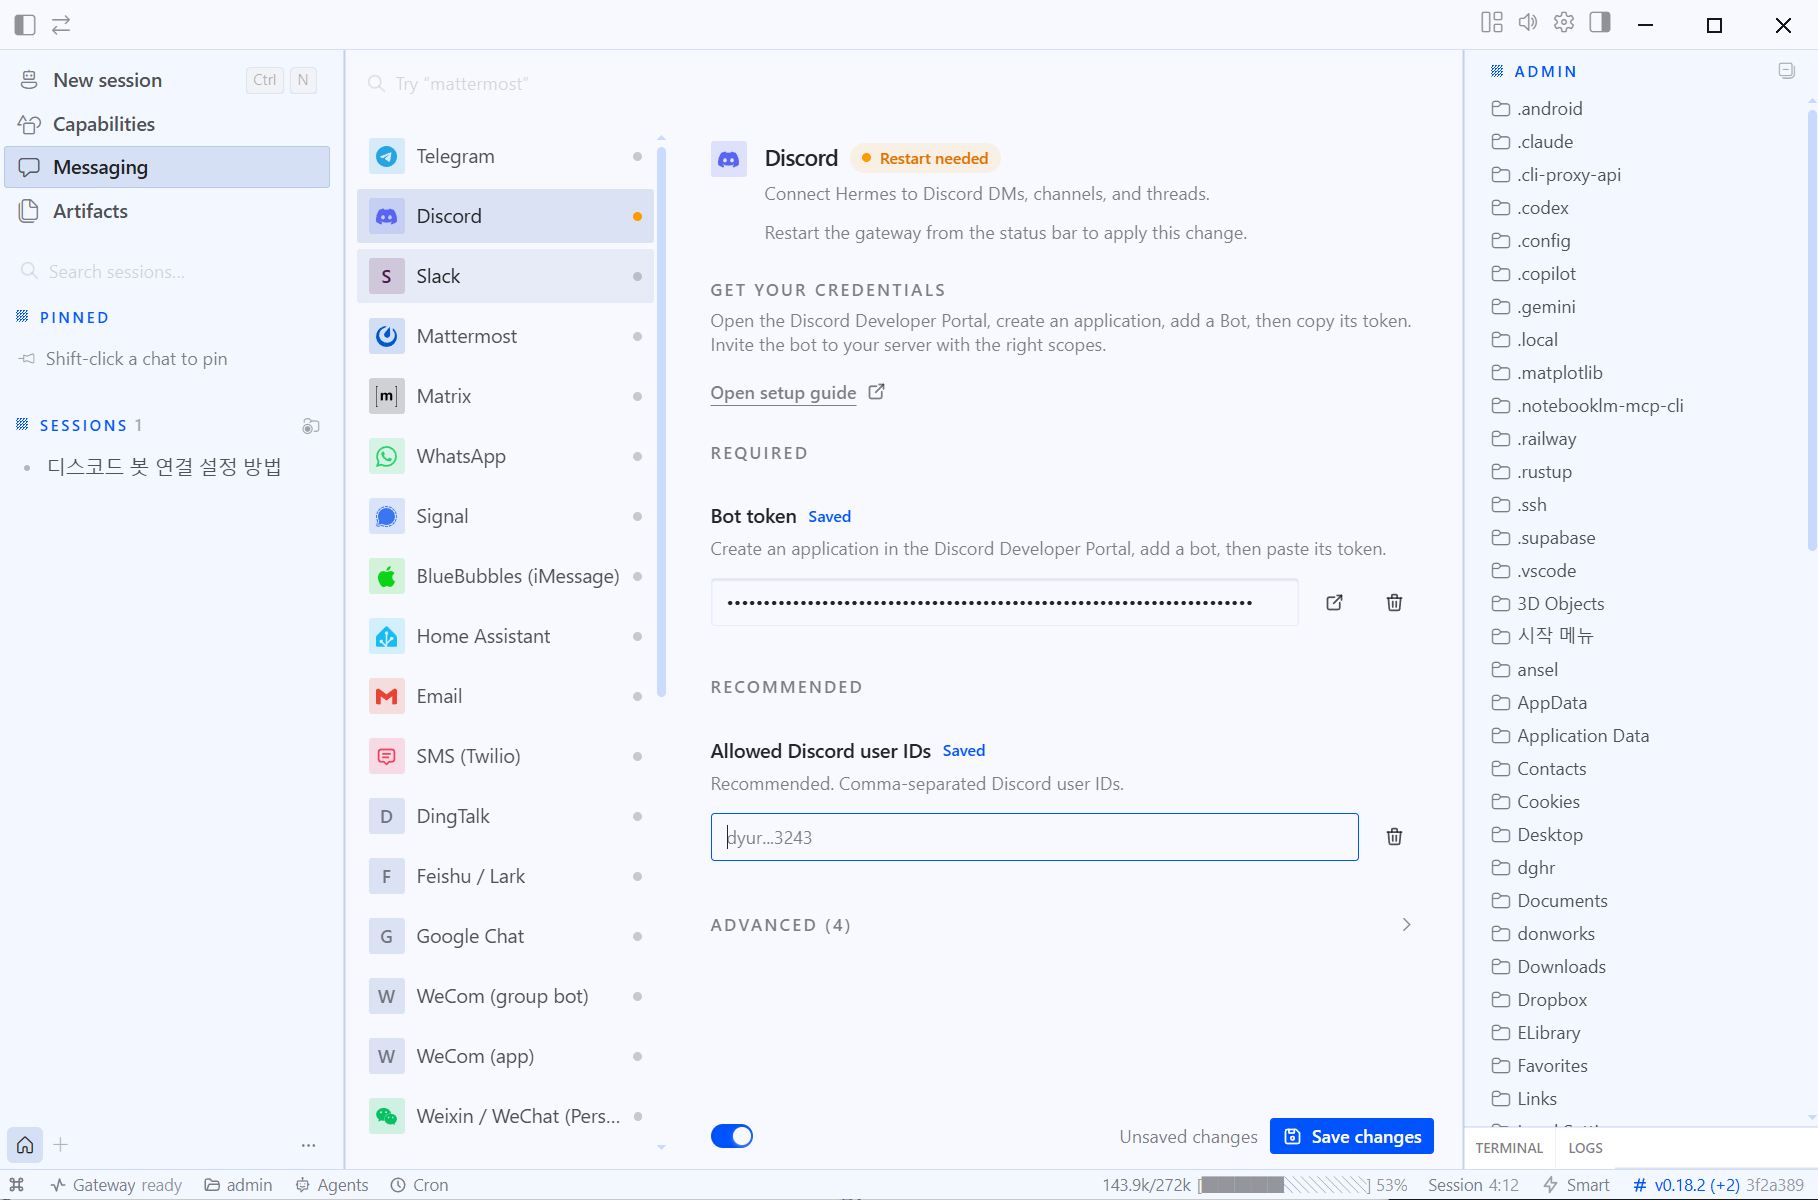The height and width of the screenshot is (1200, 1818).
Task: Click the home icon at bottom left
Action: tap(25, 1144)
